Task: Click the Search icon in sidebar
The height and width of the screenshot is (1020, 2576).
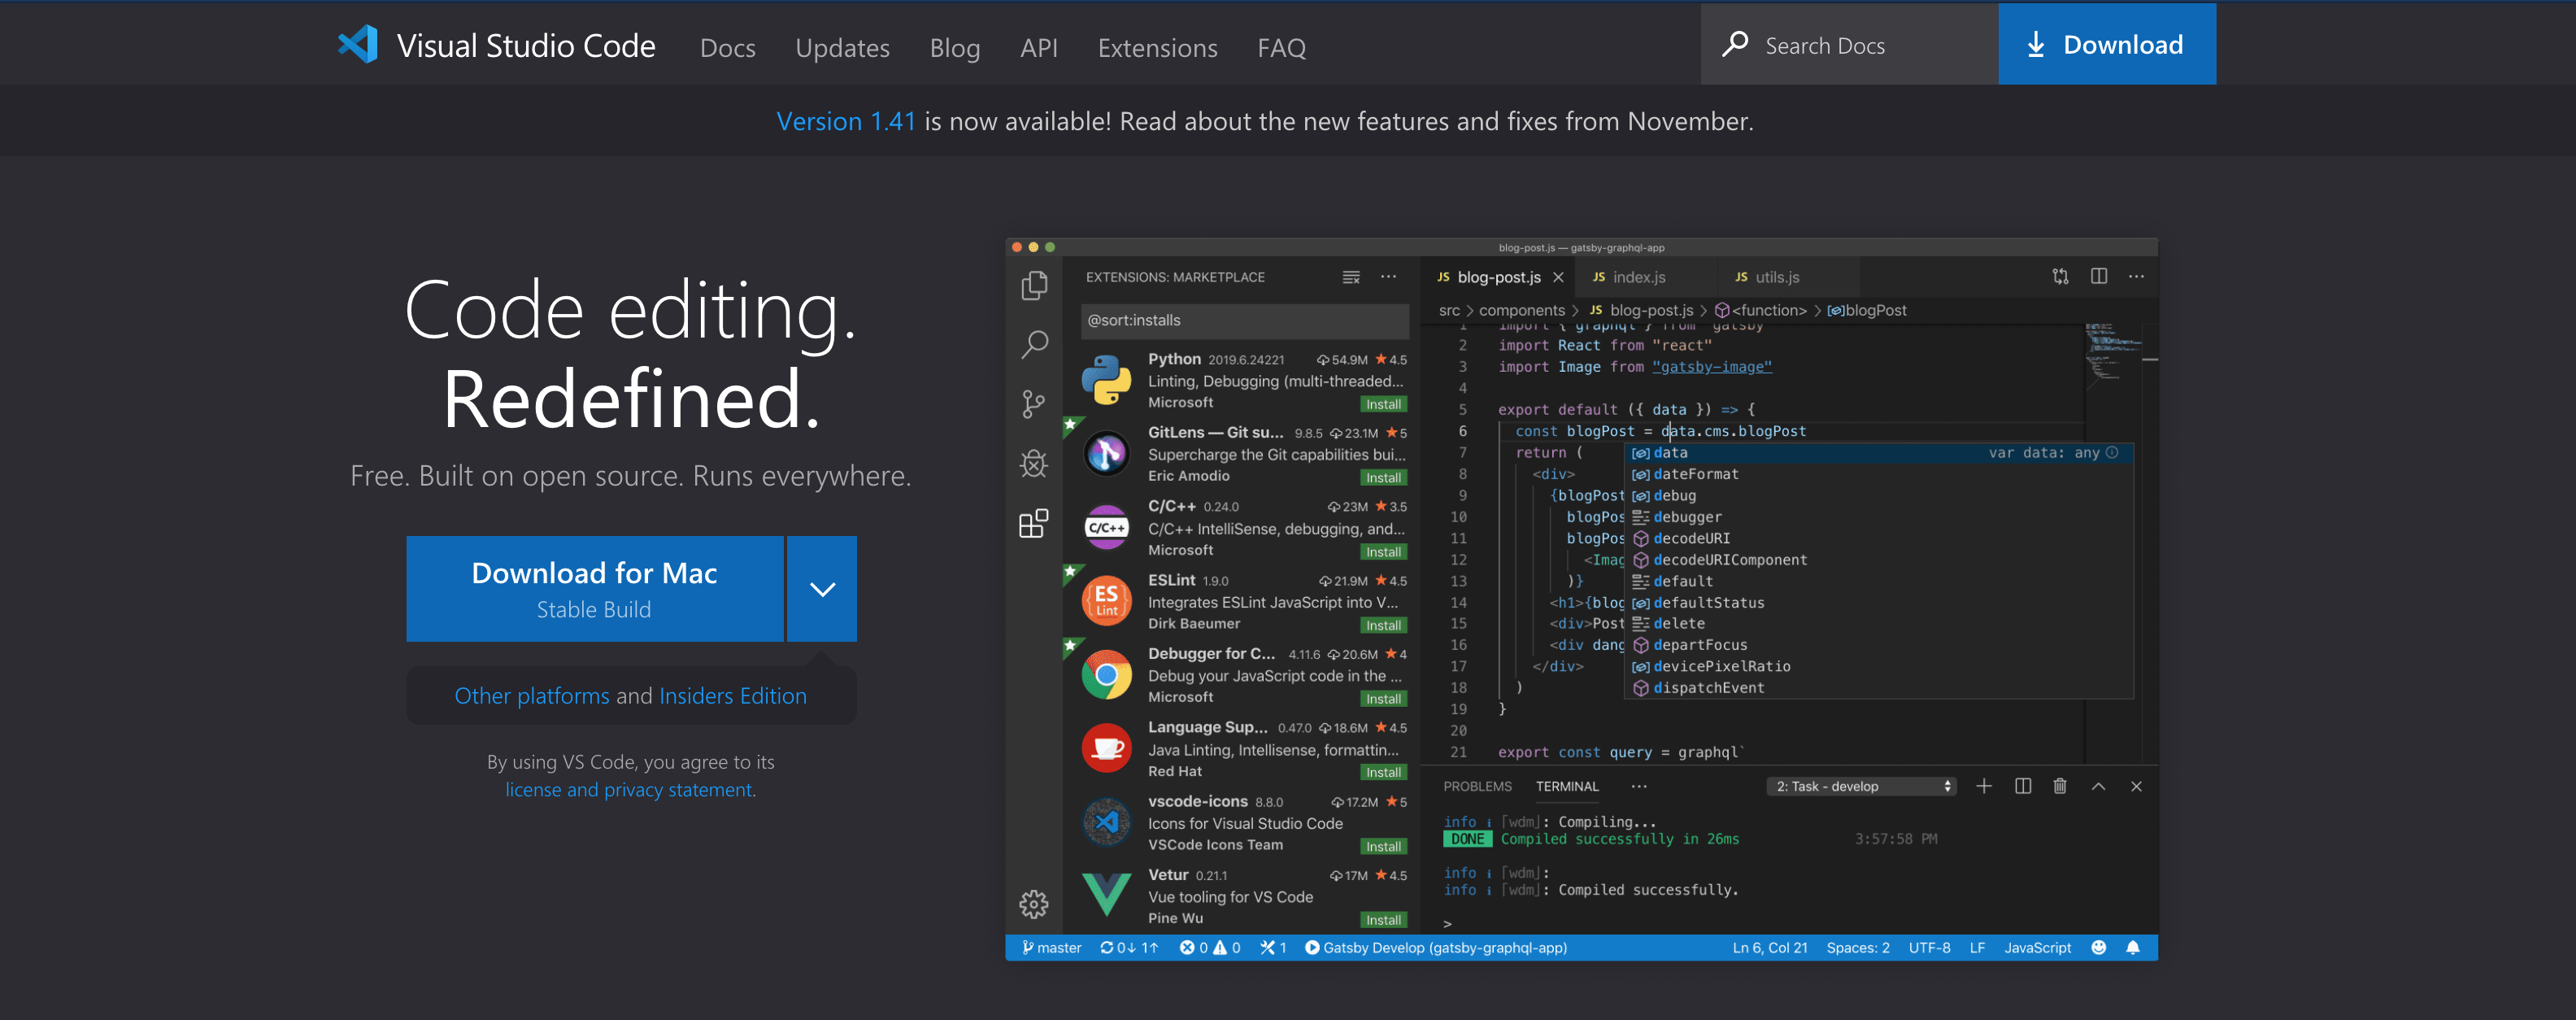Action: click(x=1035, y=343)
